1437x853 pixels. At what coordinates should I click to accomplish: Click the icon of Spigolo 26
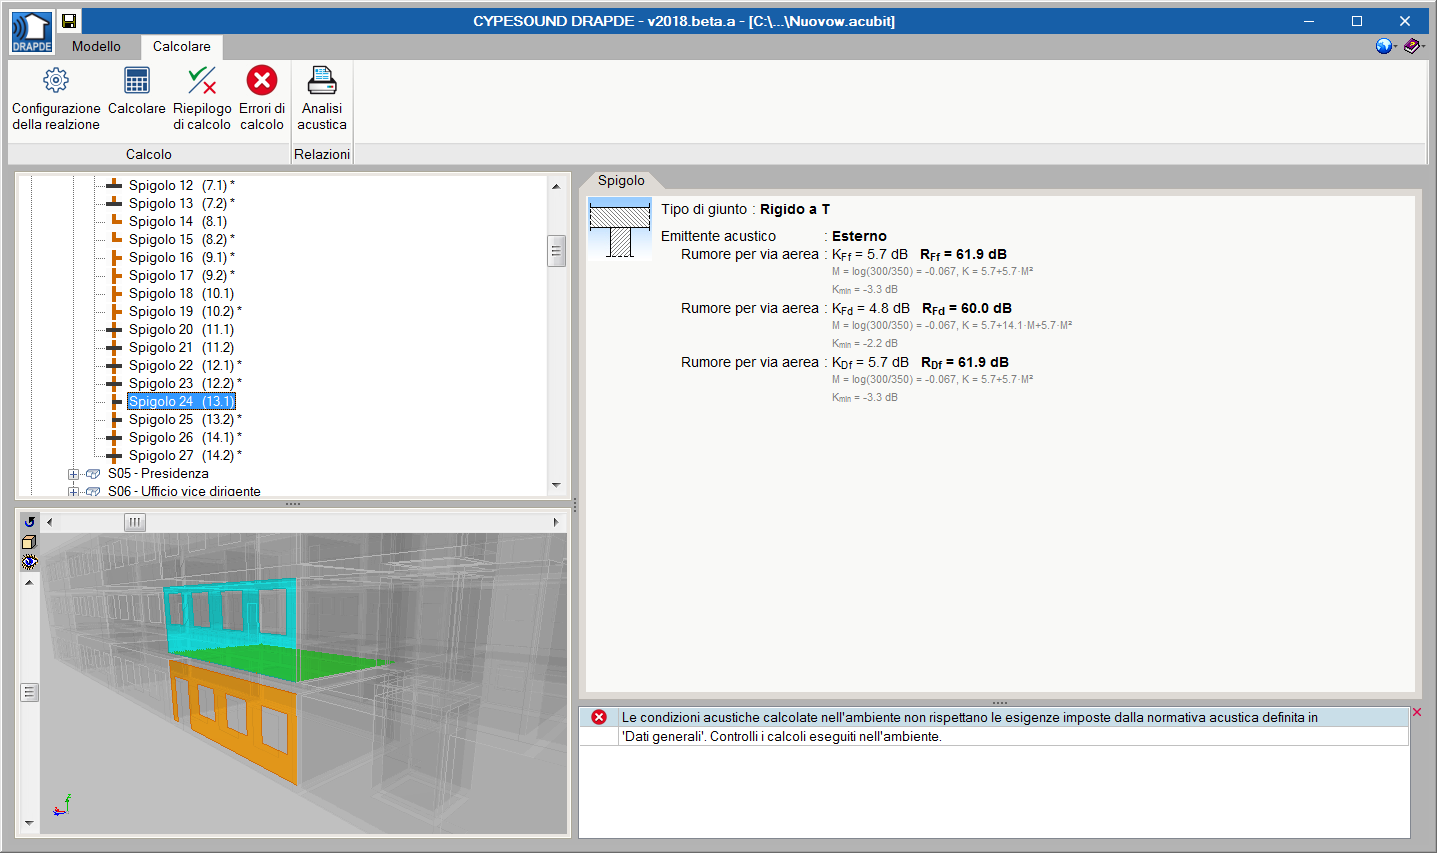[x=114, y=437]
